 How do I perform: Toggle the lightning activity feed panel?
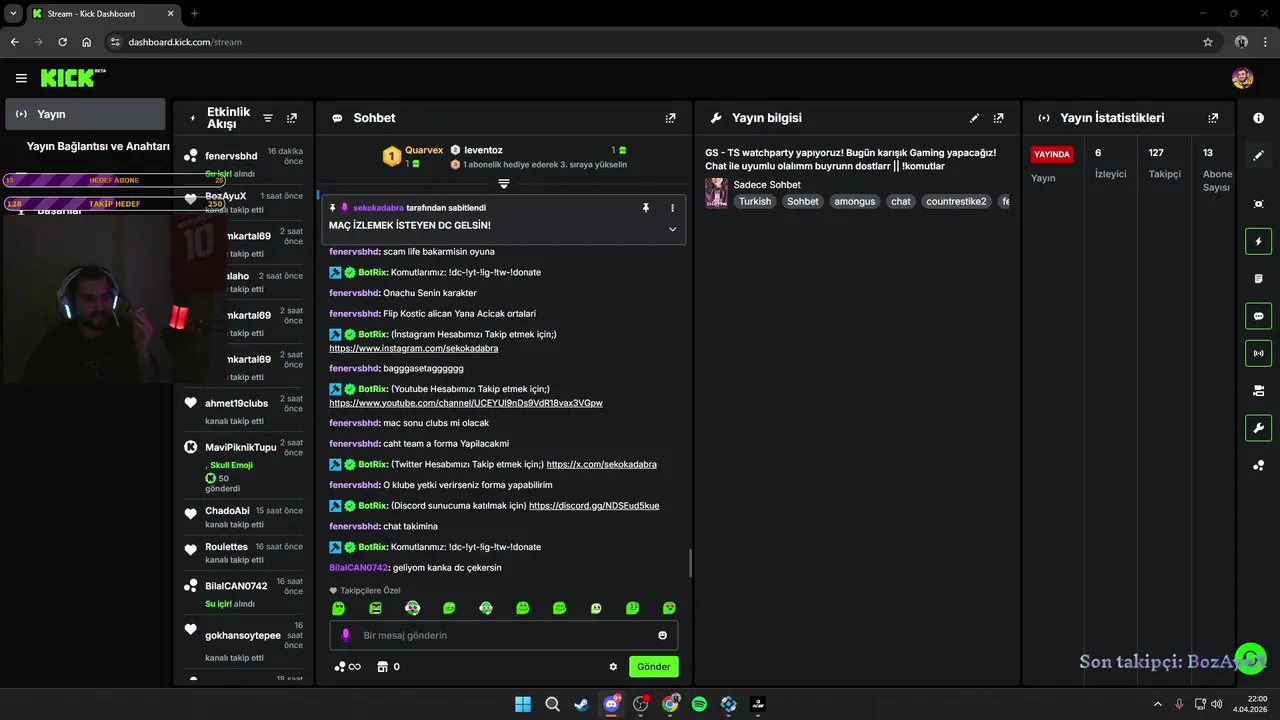tap(1258, 241)
